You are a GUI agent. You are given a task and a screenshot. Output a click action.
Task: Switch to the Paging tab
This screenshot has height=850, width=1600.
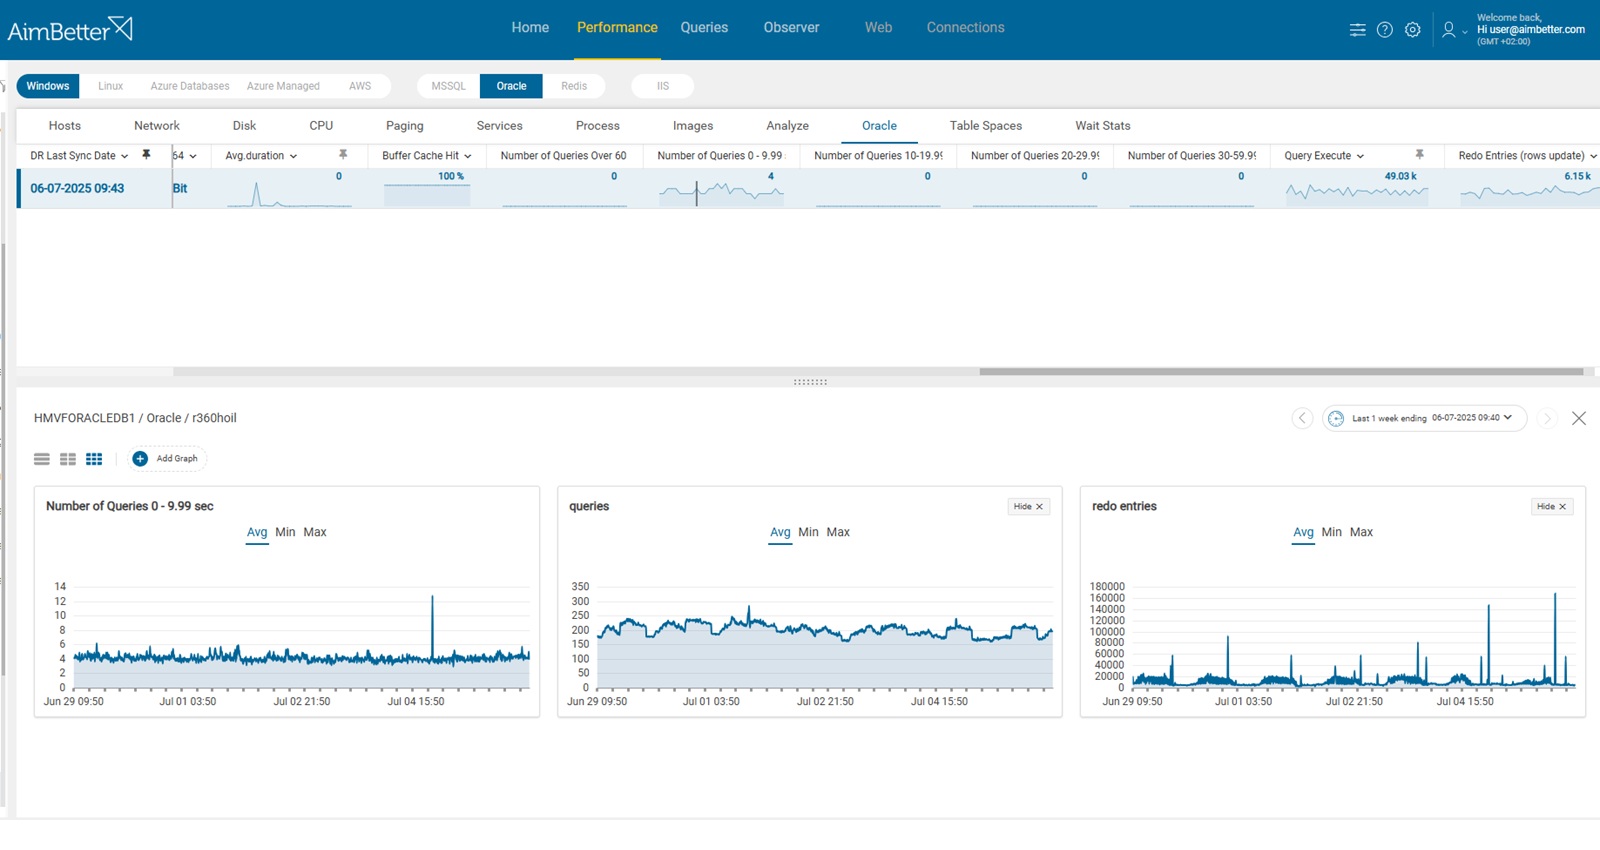point(405,126)
